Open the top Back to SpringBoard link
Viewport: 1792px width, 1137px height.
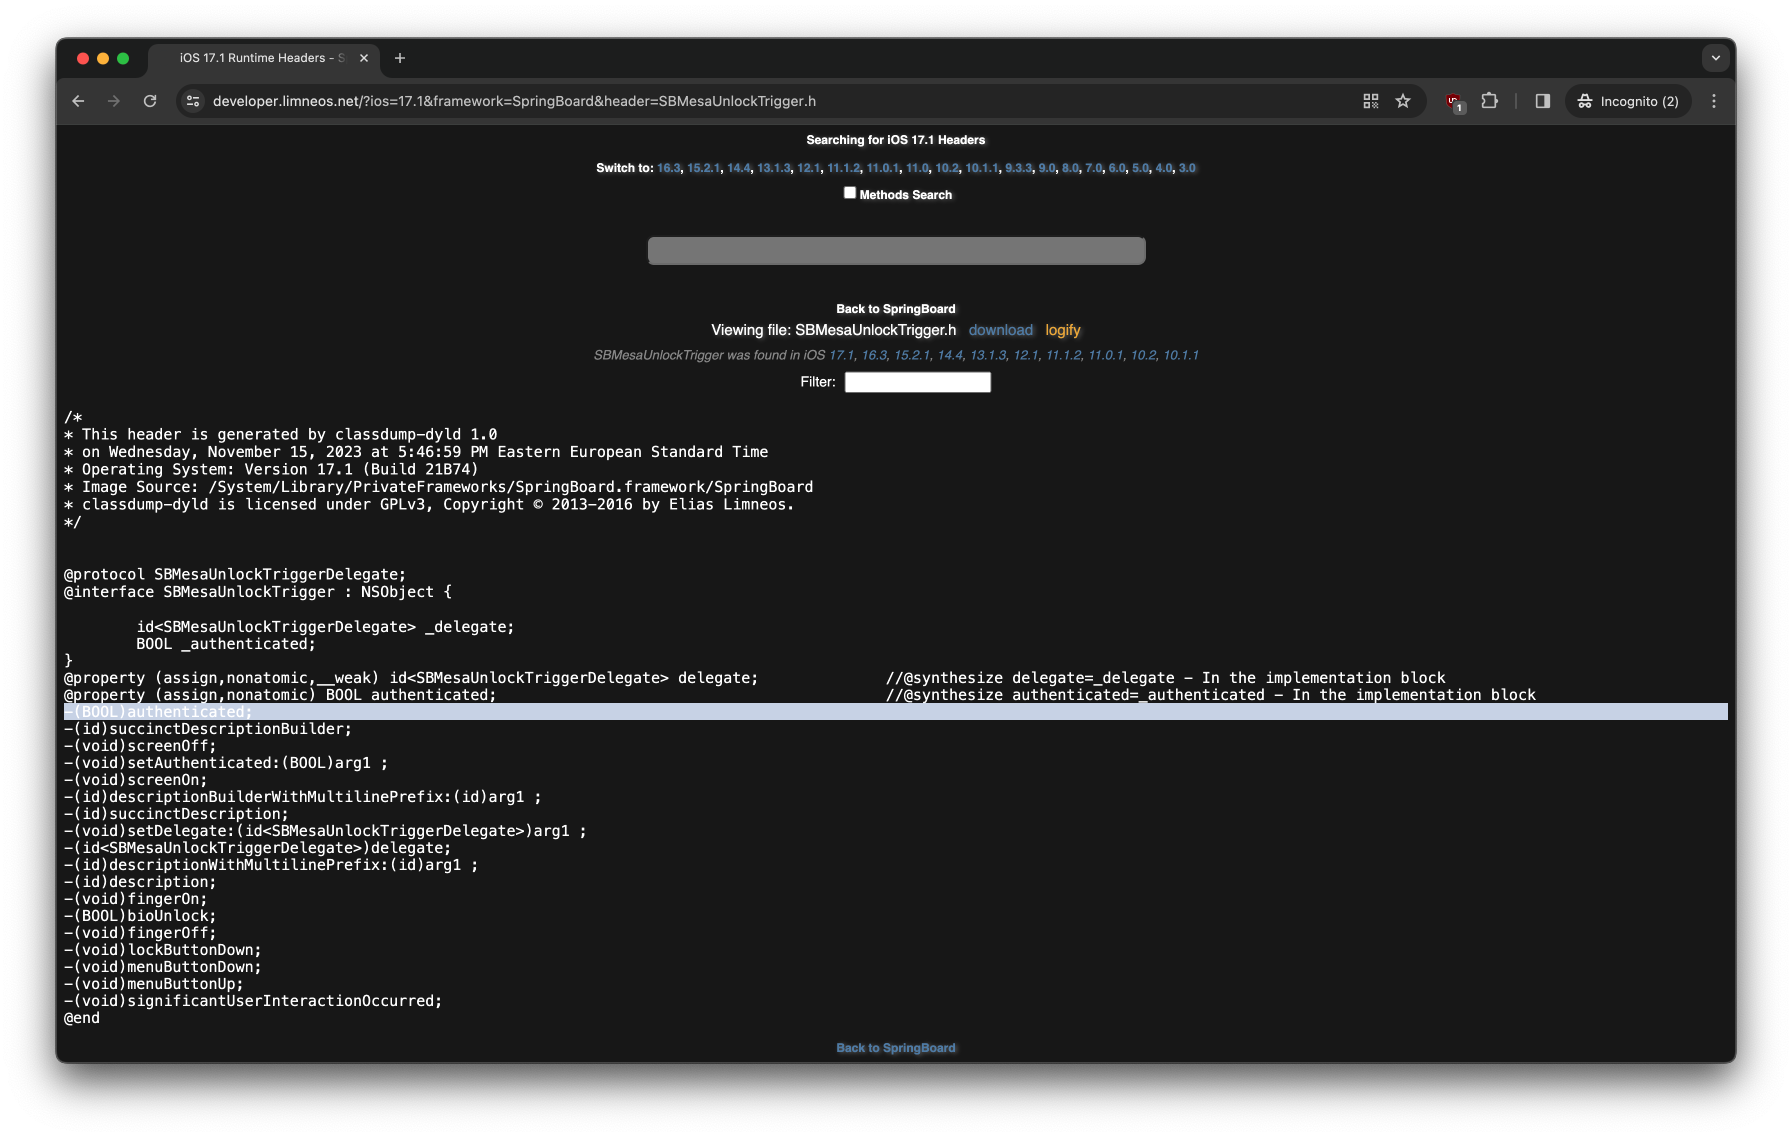coord(896,309)
